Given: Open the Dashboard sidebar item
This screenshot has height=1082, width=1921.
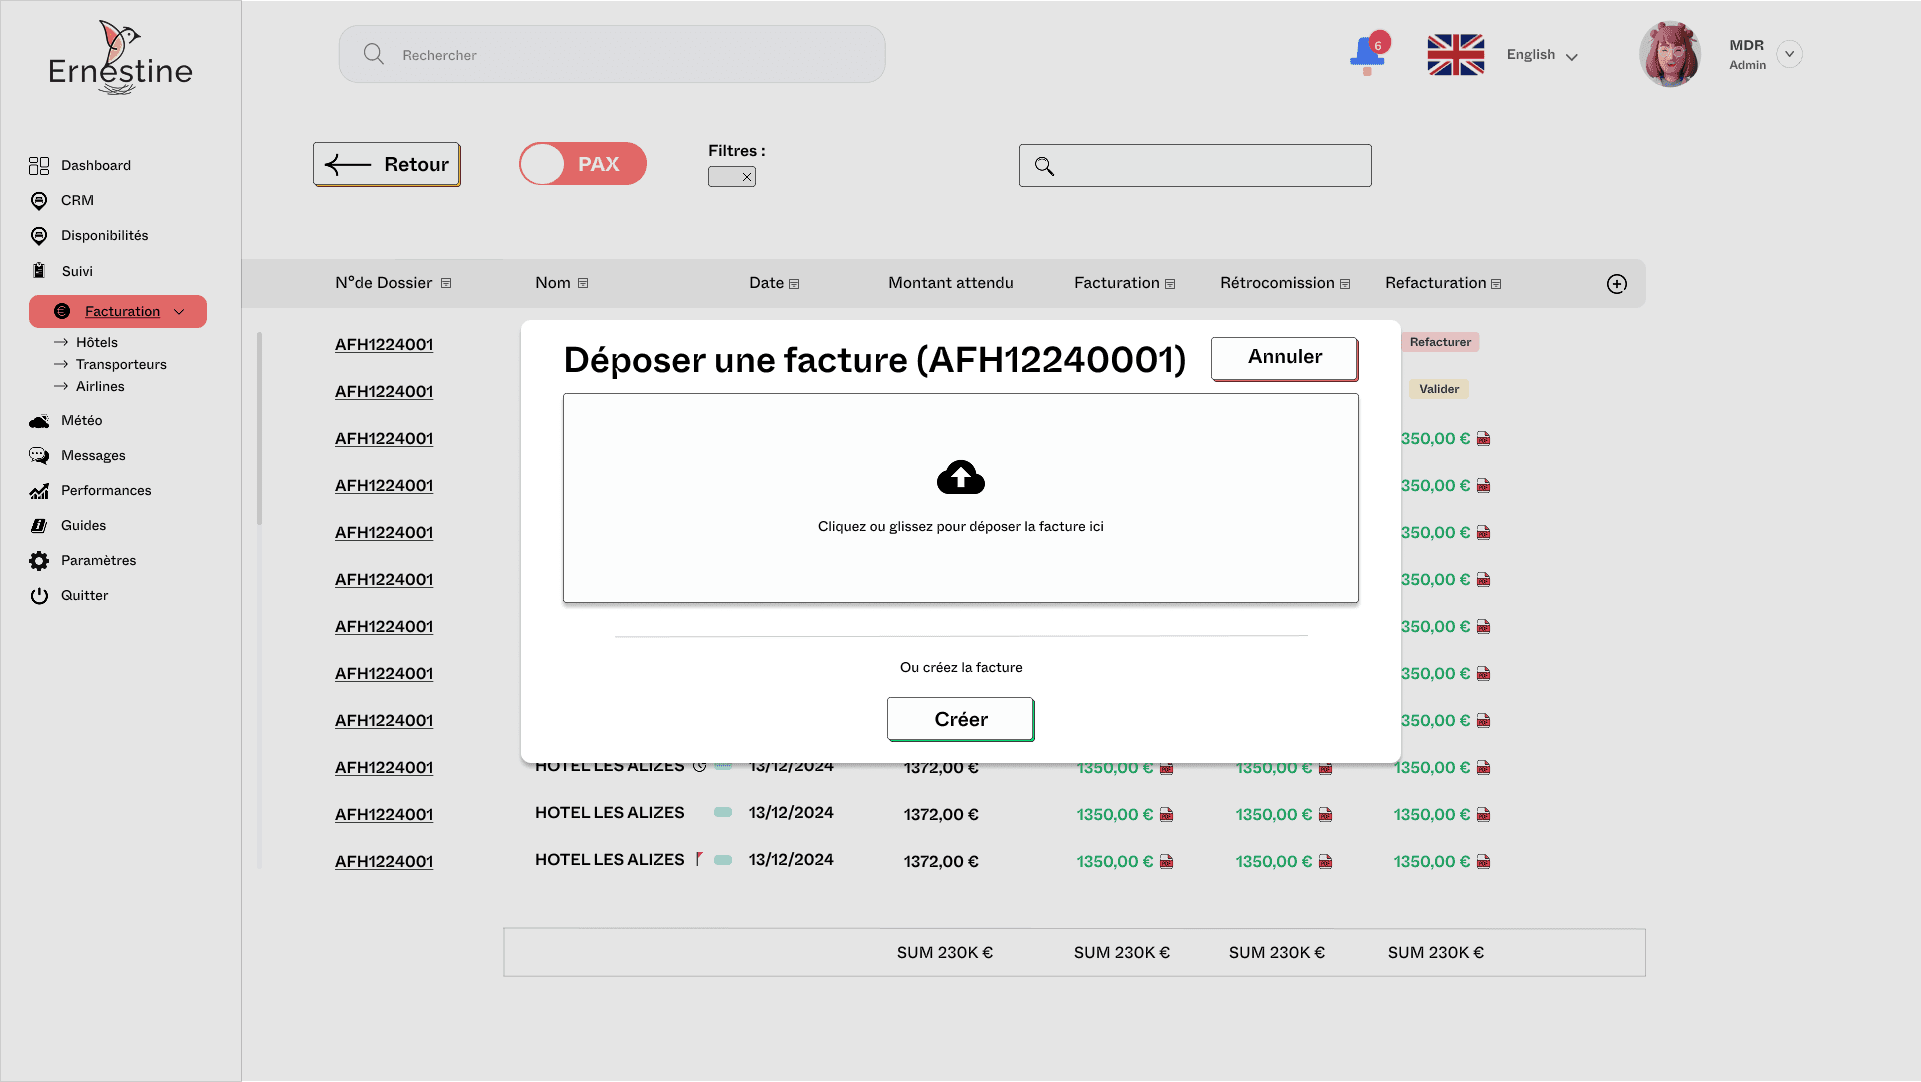Looking at the screenshot, I should coord(95,165).
